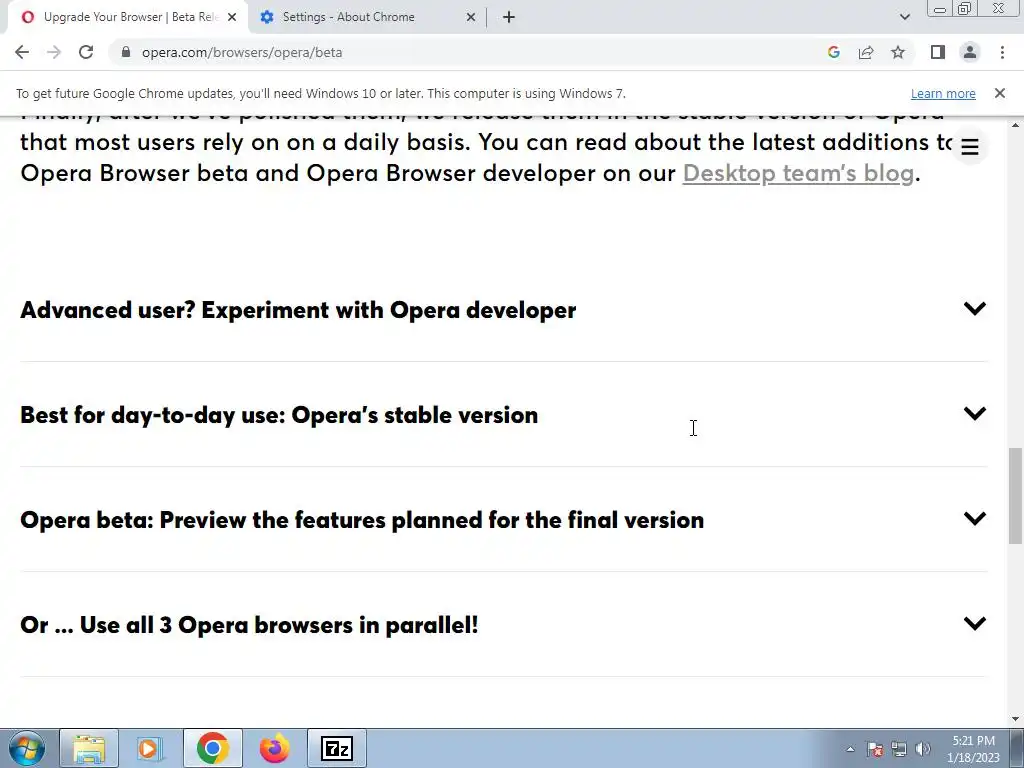View site information lock icon
Screen dimensions: 1024x768
125,52
